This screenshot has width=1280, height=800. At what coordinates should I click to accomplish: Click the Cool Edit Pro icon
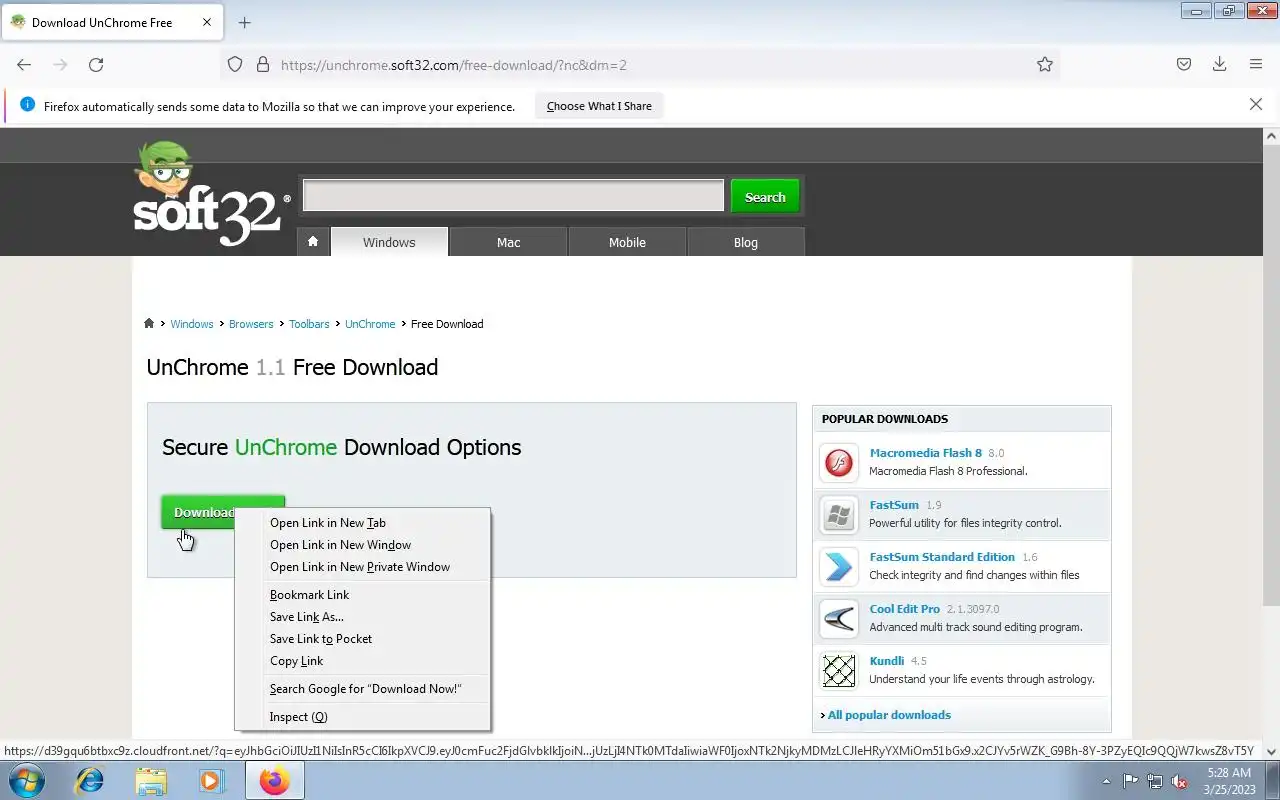(839, 618)
